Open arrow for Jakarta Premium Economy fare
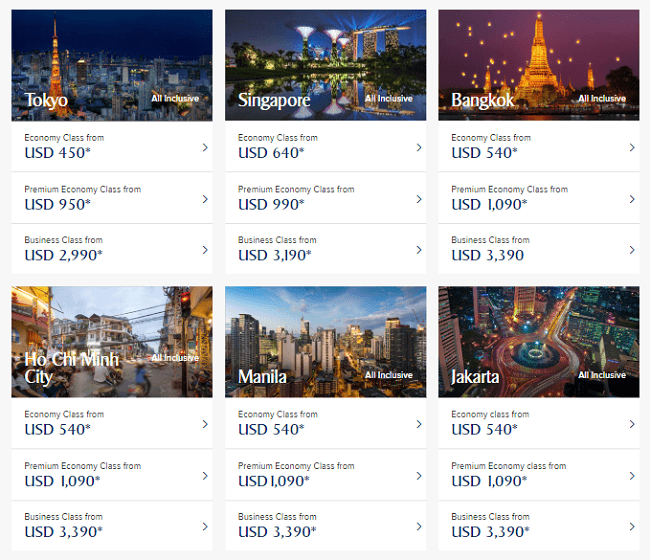Screen dimensions: 650x560 [632, 476]
